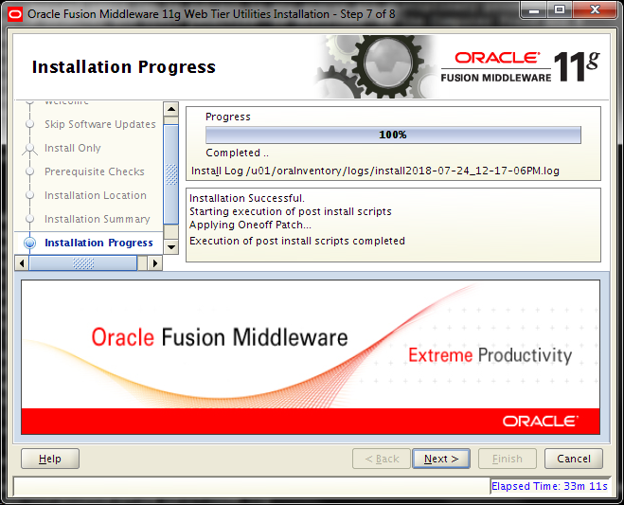Select the Prerequisite Checks step

94,172
